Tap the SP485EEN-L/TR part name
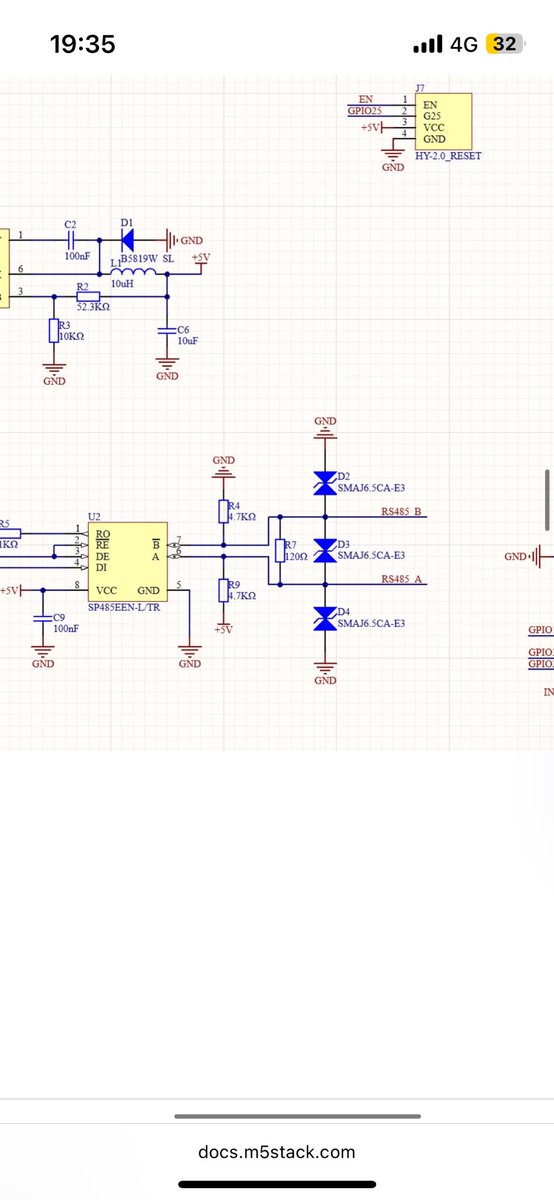This screenshot has height=1200, width=554. [122, 607]
